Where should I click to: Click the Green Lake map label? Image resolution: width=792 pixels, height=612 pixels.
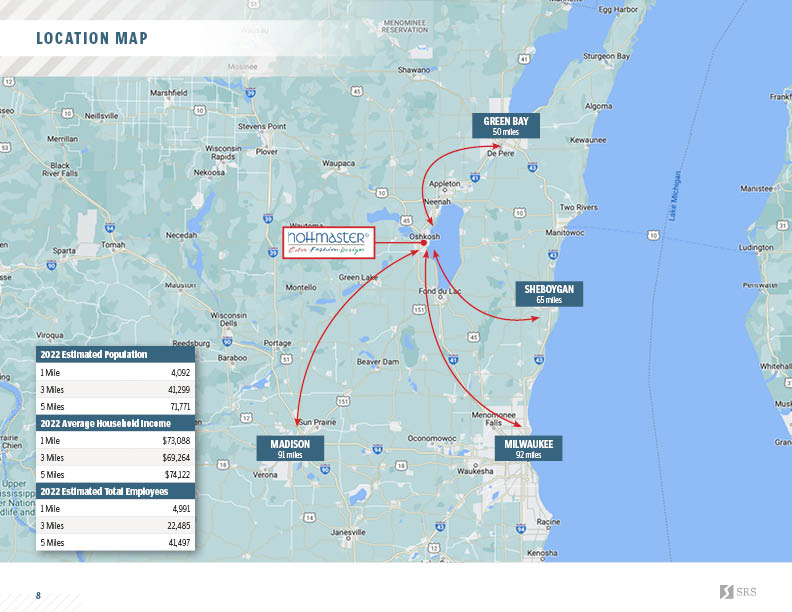click(358, 277)
